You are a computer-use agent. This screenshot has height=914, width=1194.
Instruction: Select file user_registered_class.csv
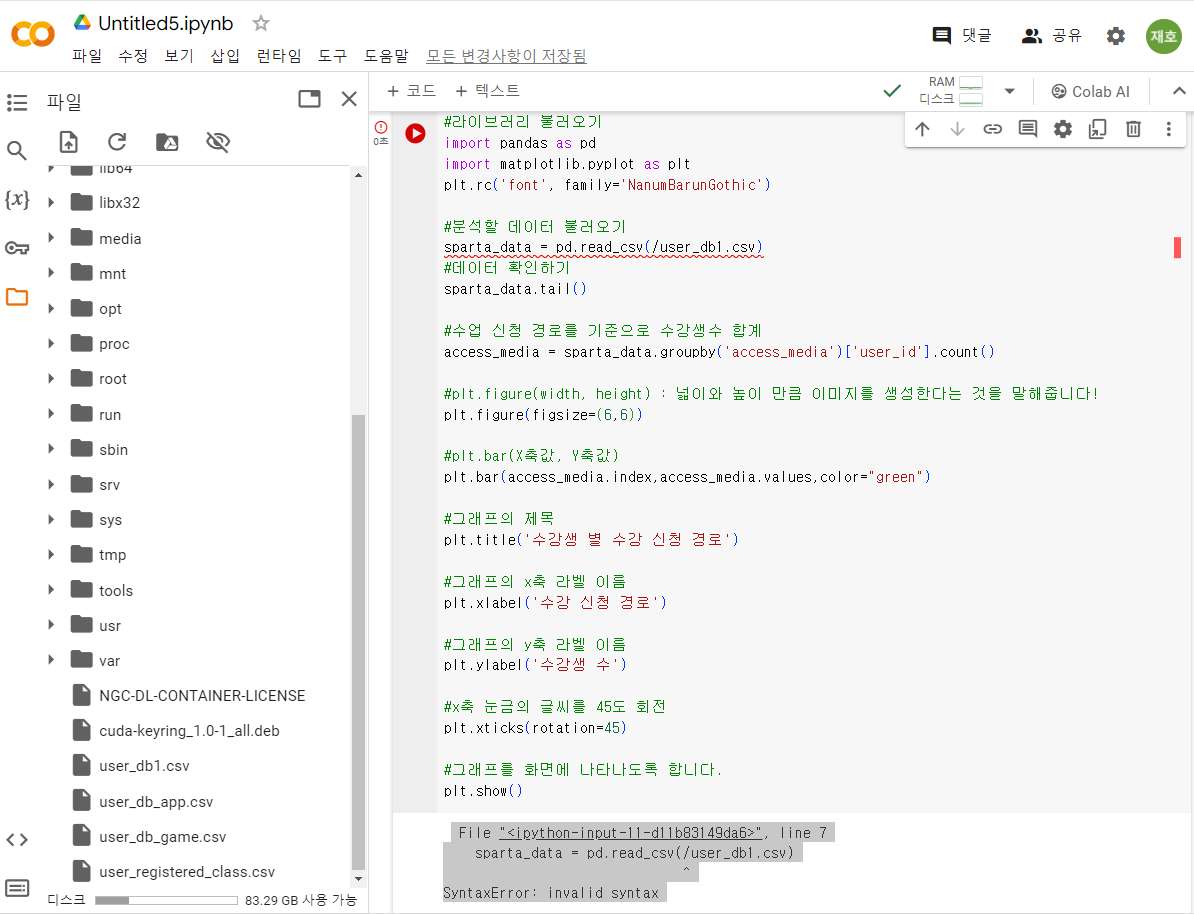tap(187, 871)
